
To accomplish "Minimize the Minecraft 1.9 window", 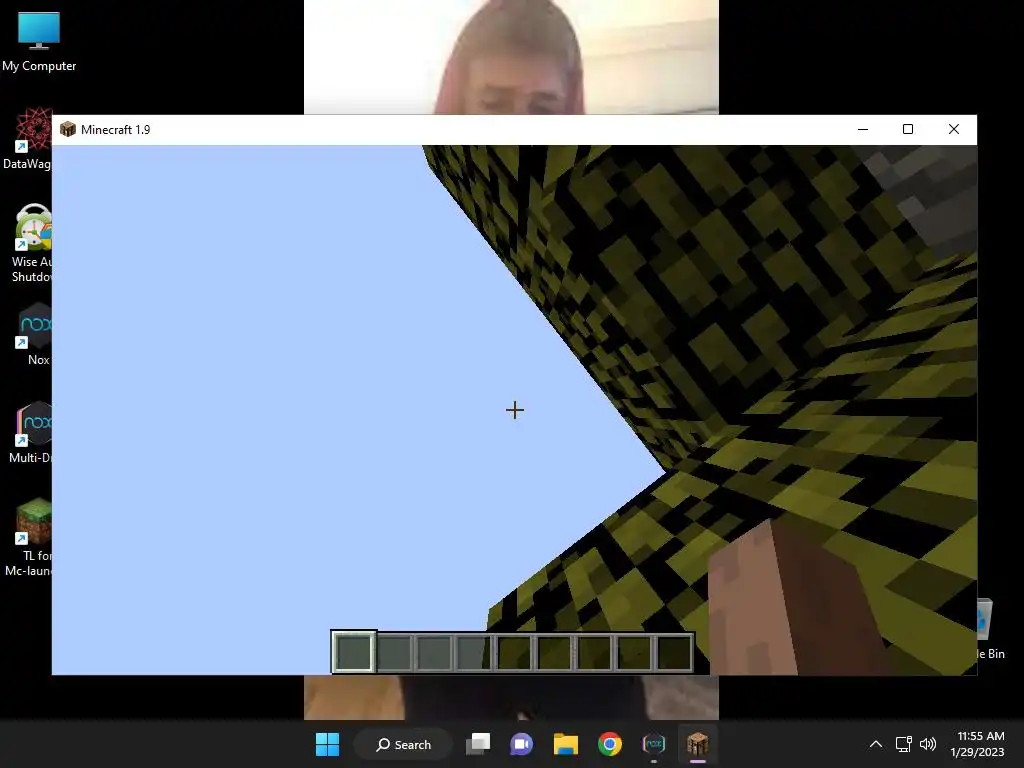I will click(863, 129).
